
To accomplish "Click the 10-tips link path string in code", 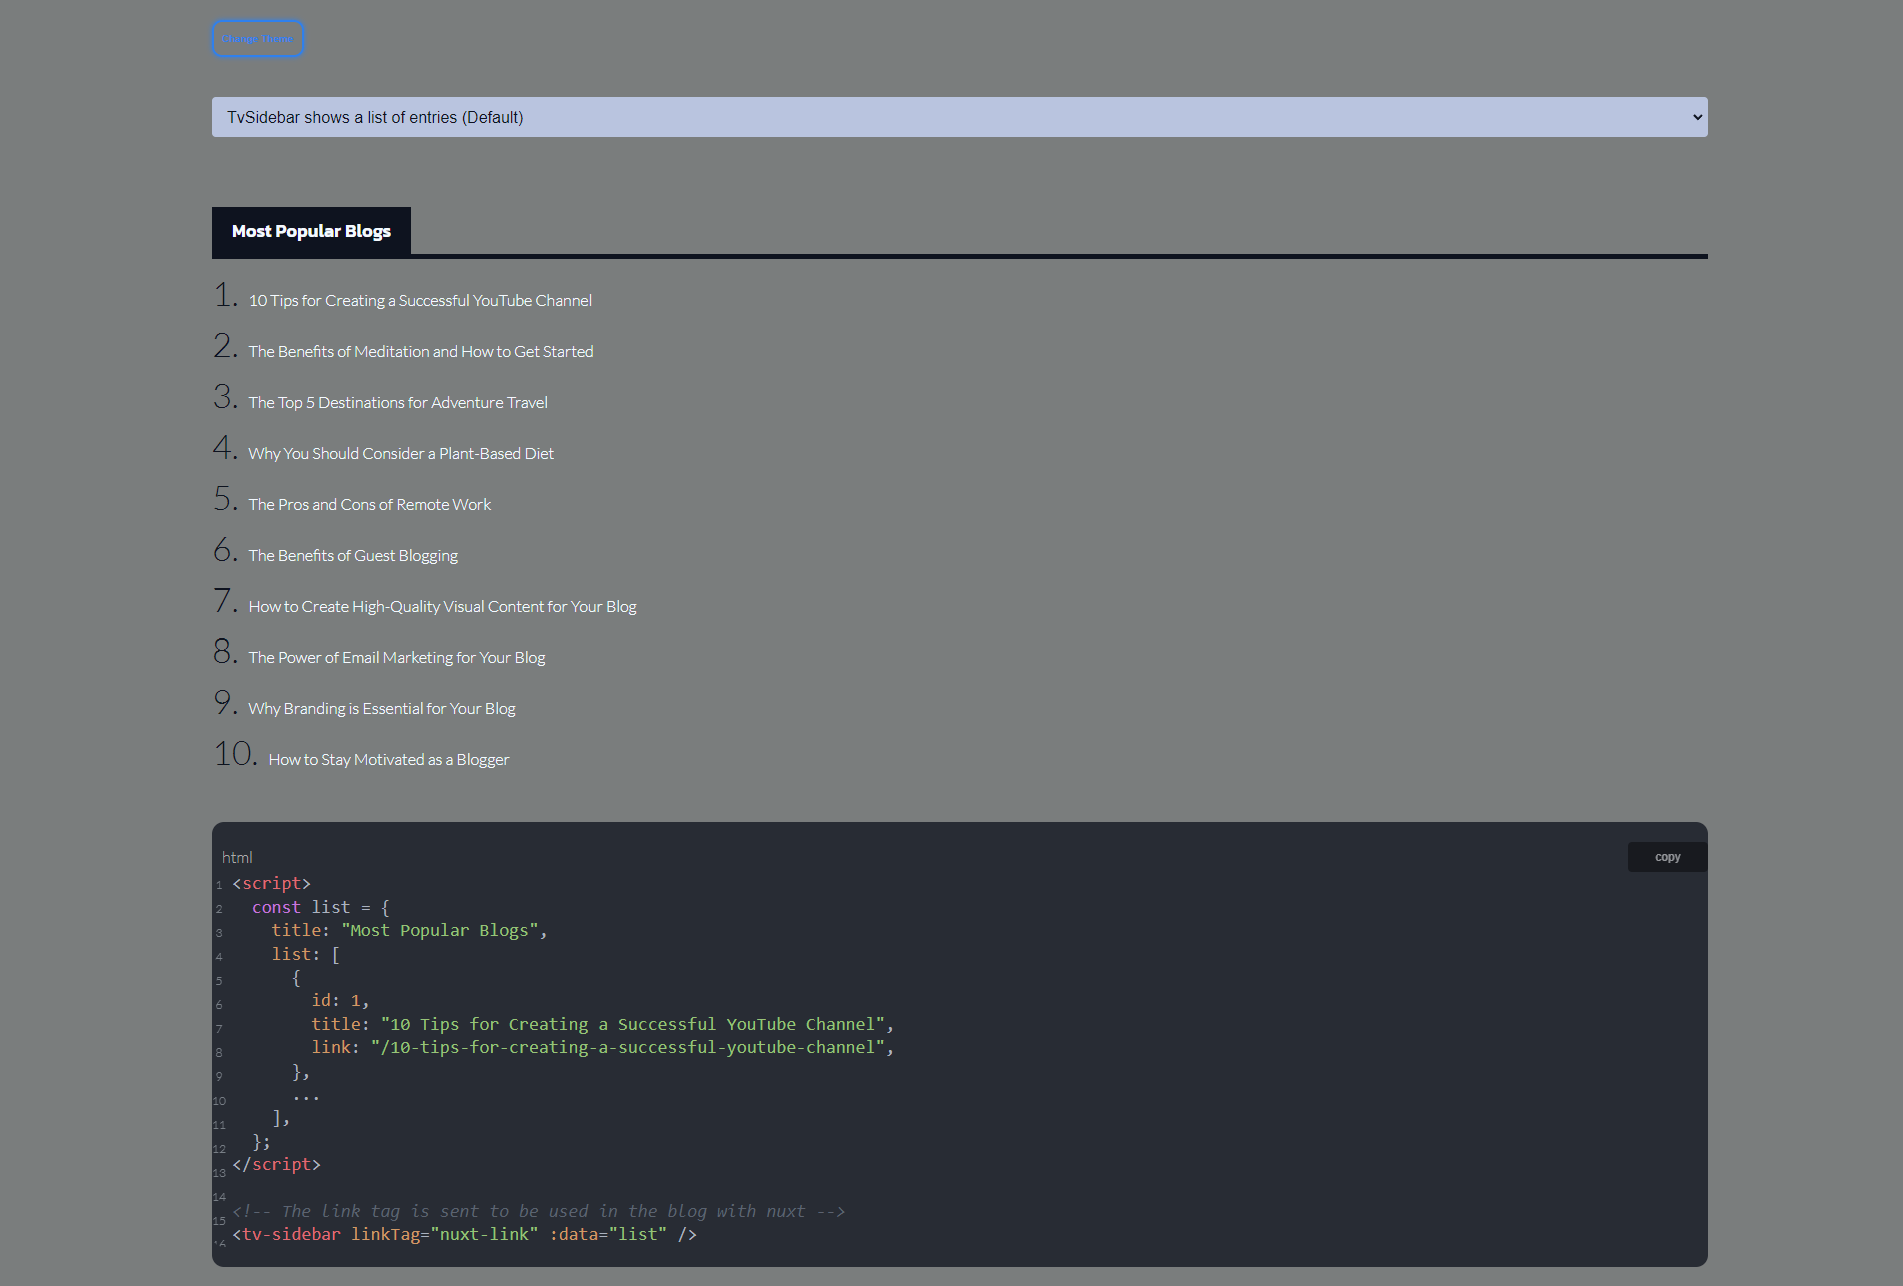I will coord(628,1047).
